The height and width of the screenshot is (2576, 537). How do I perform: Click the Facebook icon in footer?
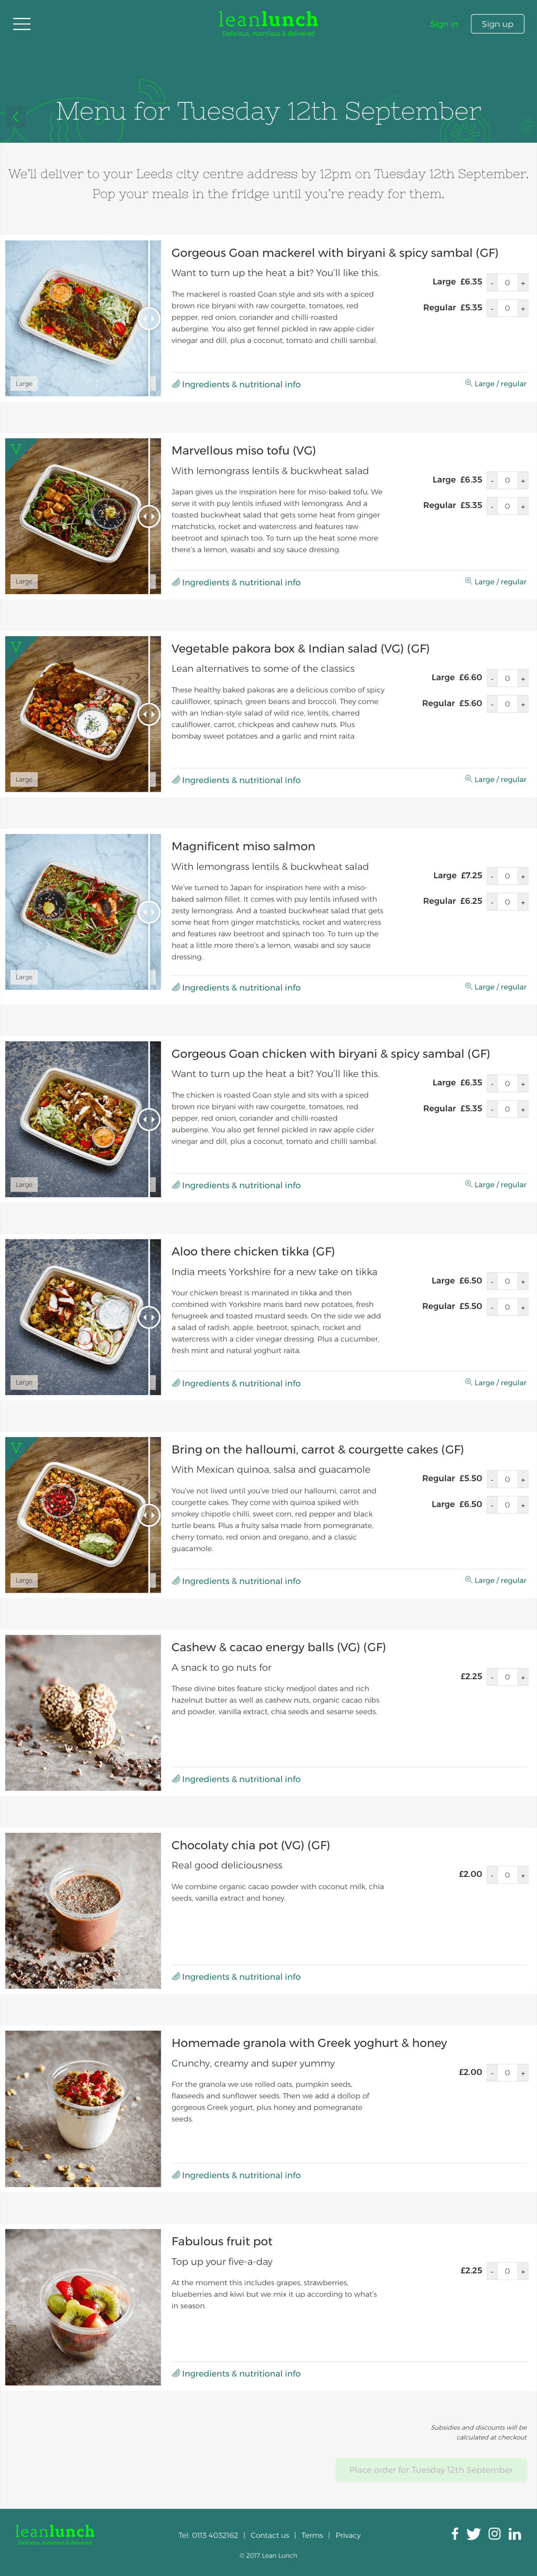pos(455,2533)
